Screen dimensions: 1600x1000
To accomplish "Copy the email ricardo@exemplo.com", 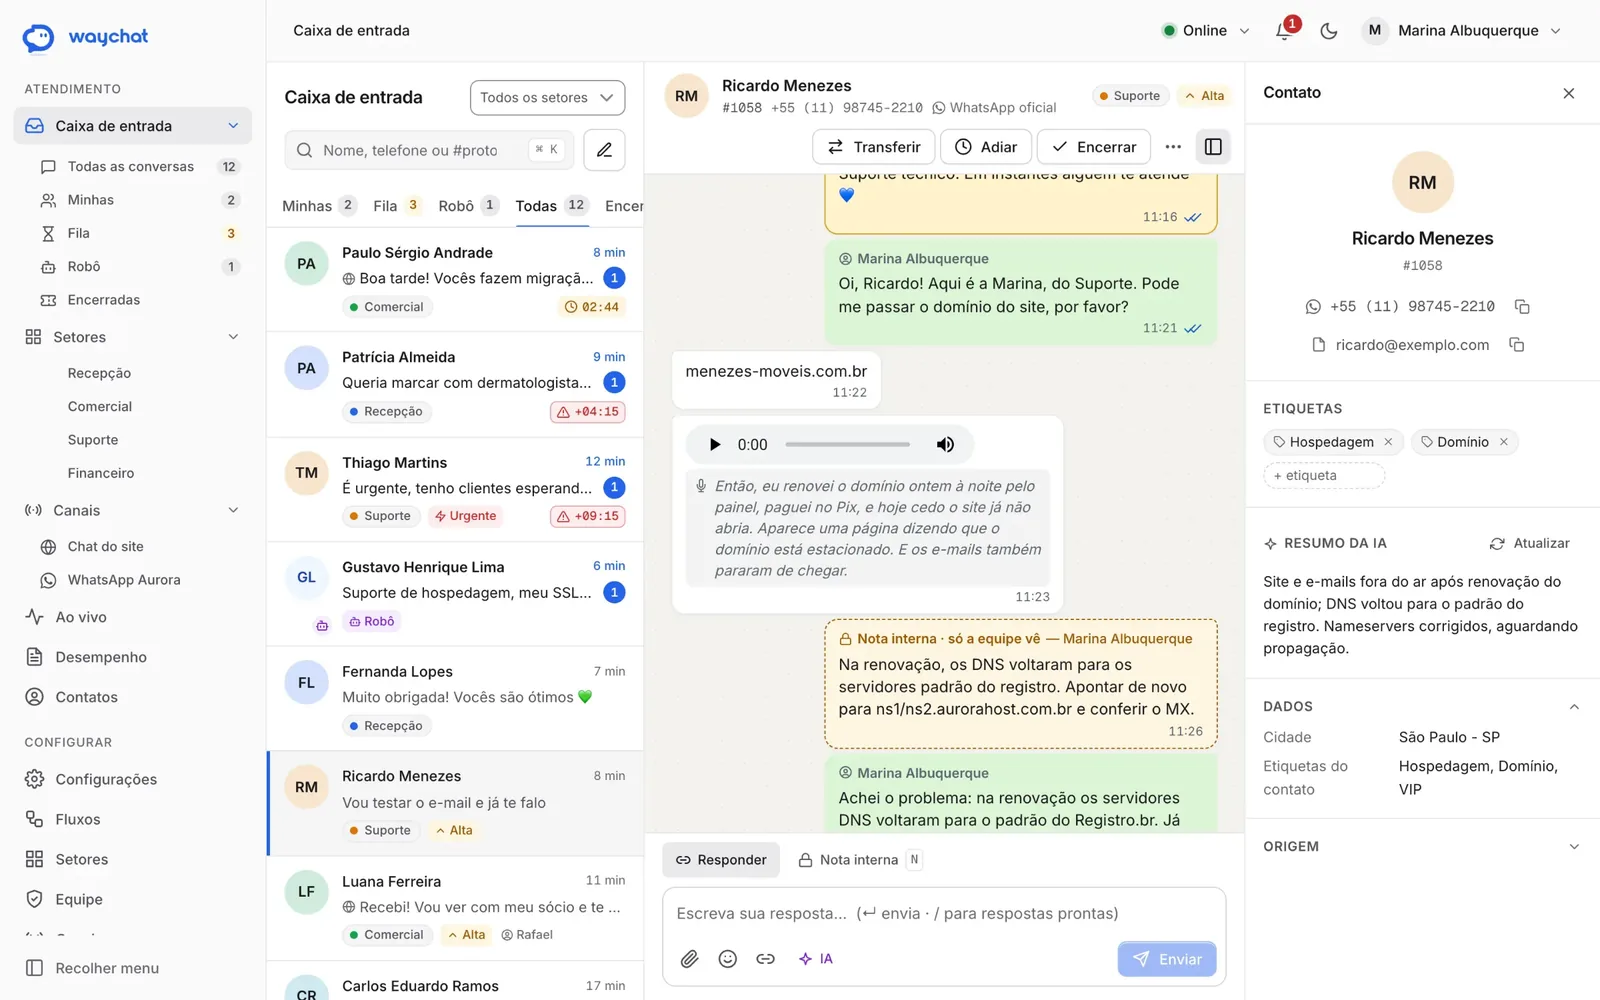I will (1516, 345).
